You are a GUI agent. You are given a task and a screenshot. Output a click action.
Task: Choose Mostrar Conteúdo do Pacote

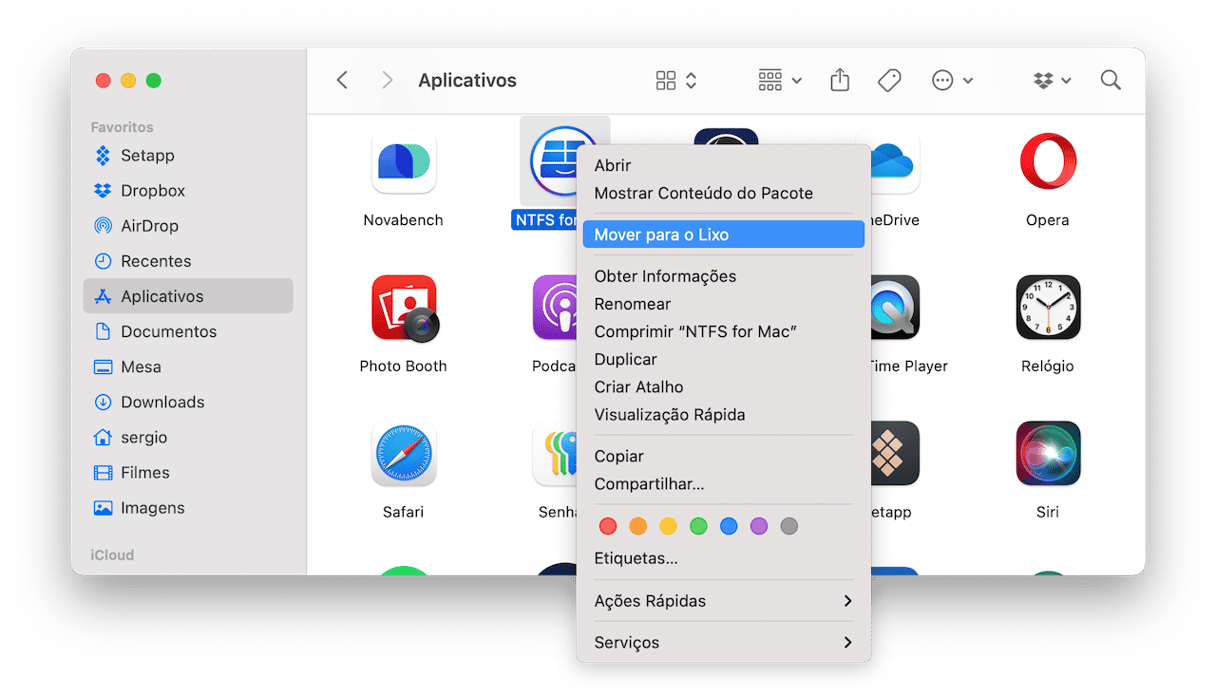point(724,193)
